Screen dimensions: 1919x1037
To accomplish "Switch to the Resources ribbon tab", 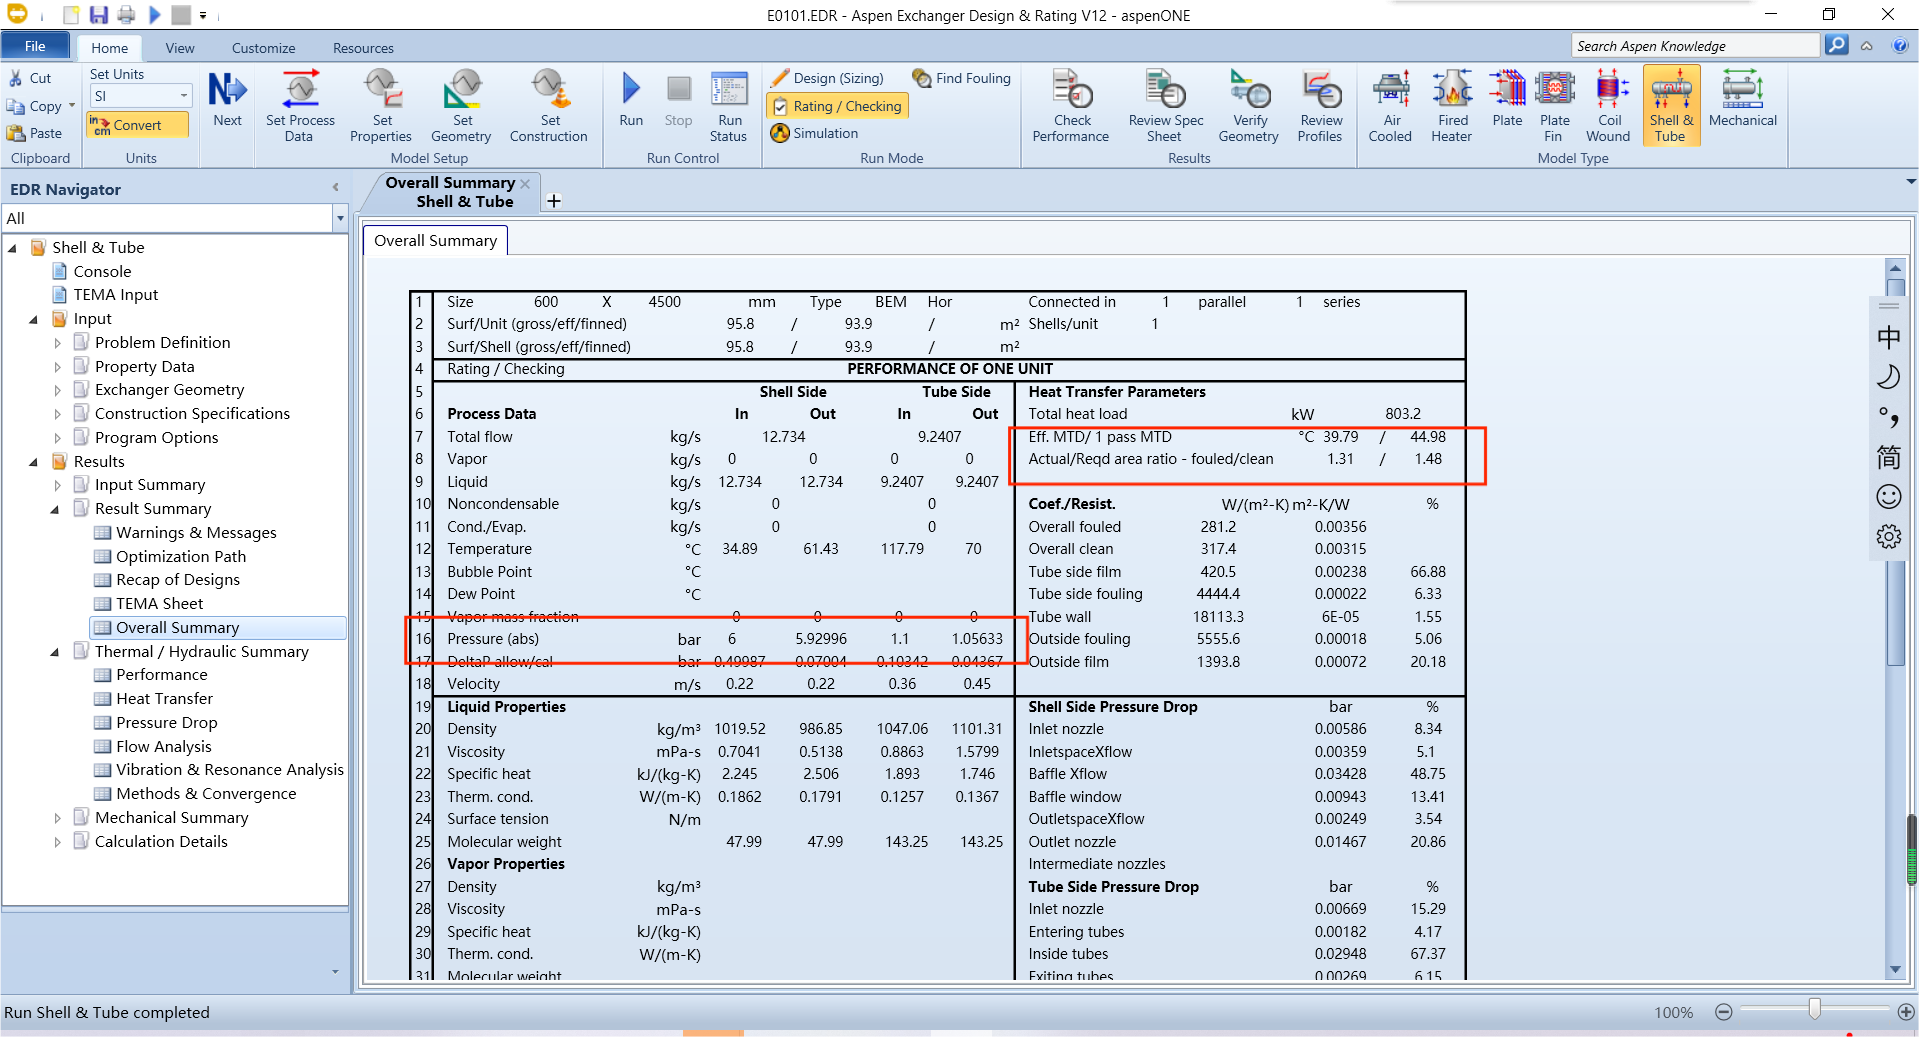I will click(363, 48).
